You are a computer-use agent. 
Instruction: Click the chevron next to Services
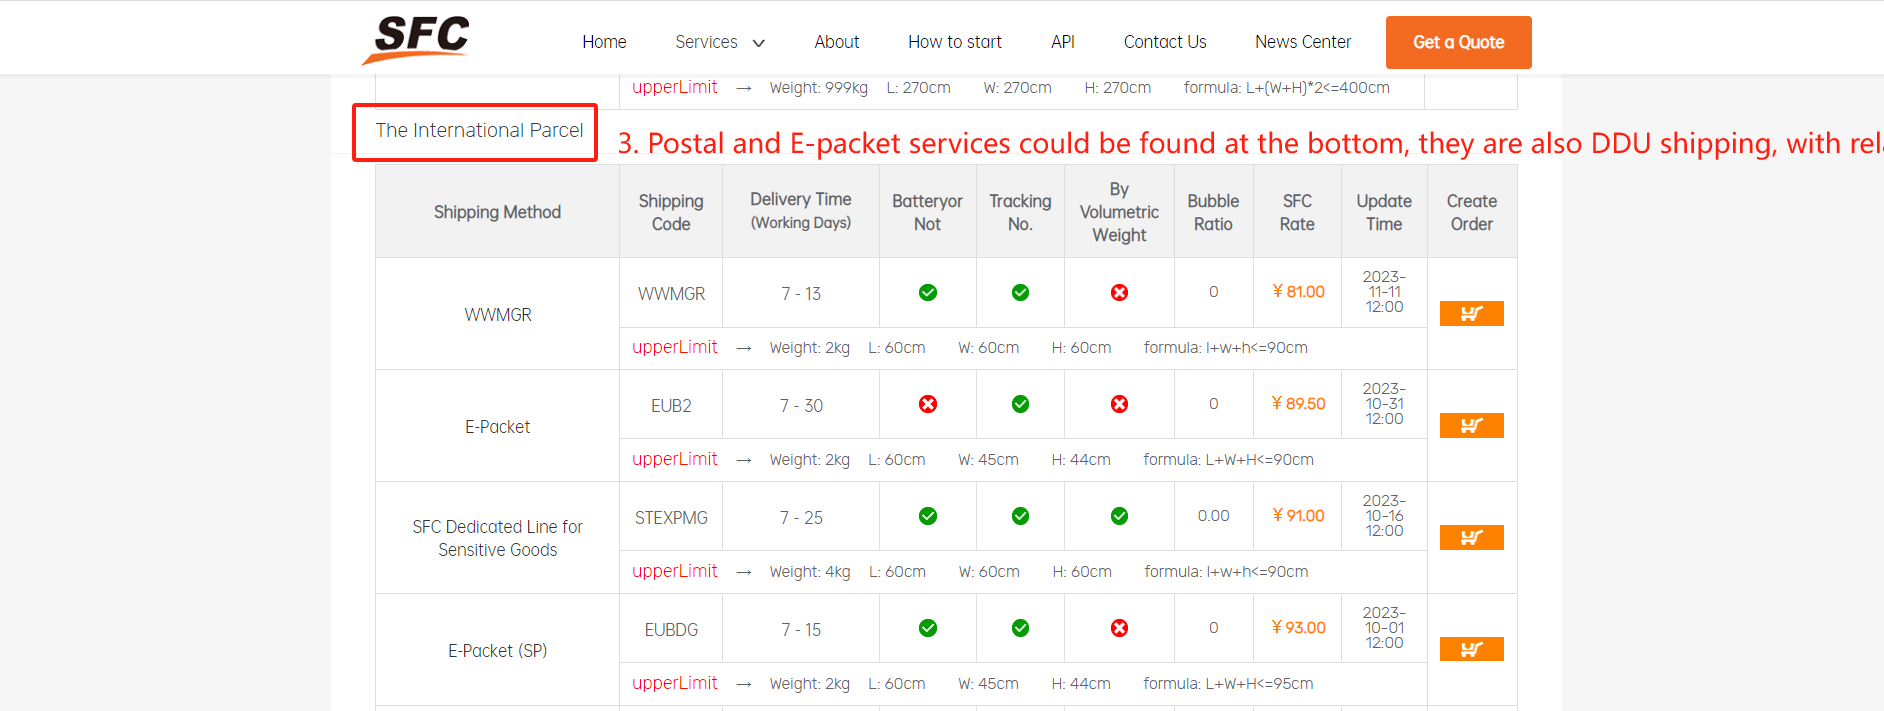pyautogui.click(x=758, y=43)
